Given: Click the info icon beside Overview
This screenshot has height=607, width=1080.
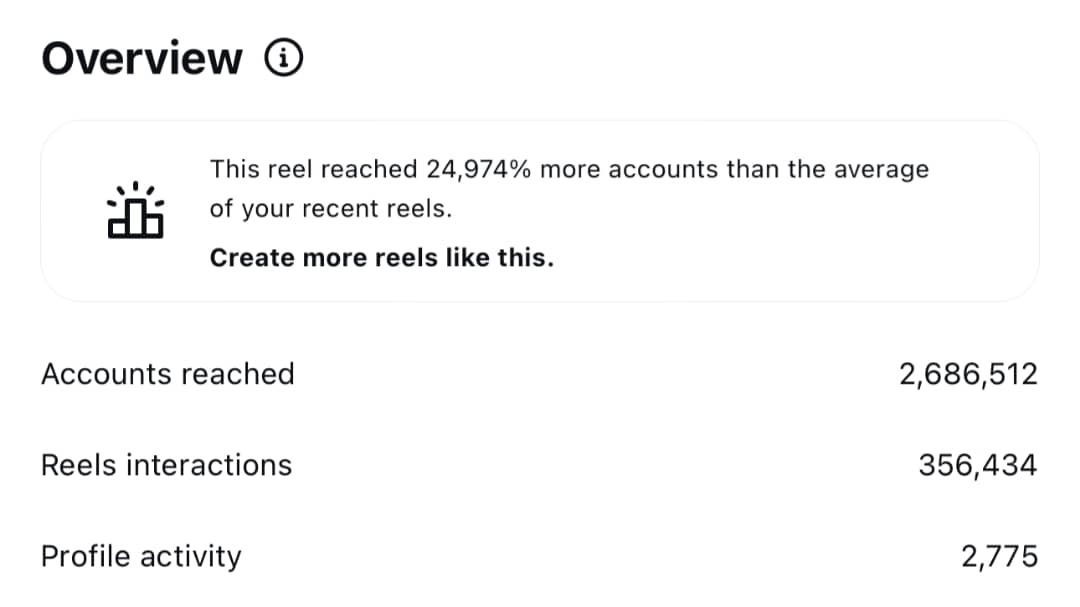Looking at the screenshot, I should (284, 60).
